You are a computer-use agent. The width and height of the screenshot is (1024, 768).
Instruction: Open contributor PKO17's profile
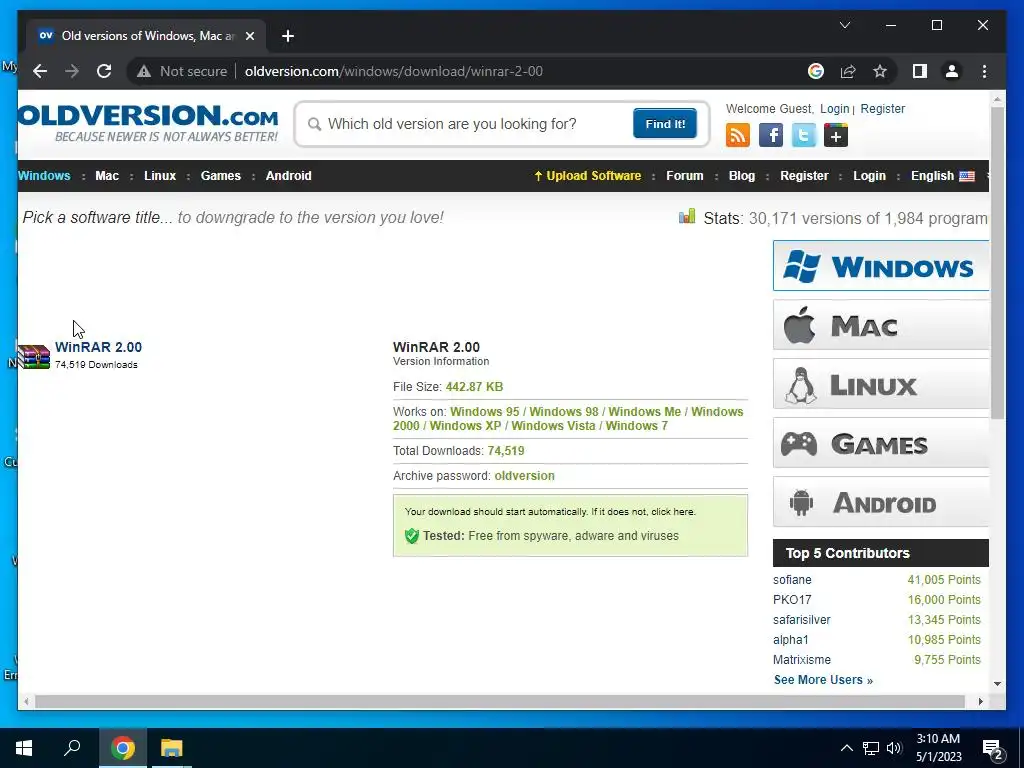pyautogui.click(x=792, y=600)
